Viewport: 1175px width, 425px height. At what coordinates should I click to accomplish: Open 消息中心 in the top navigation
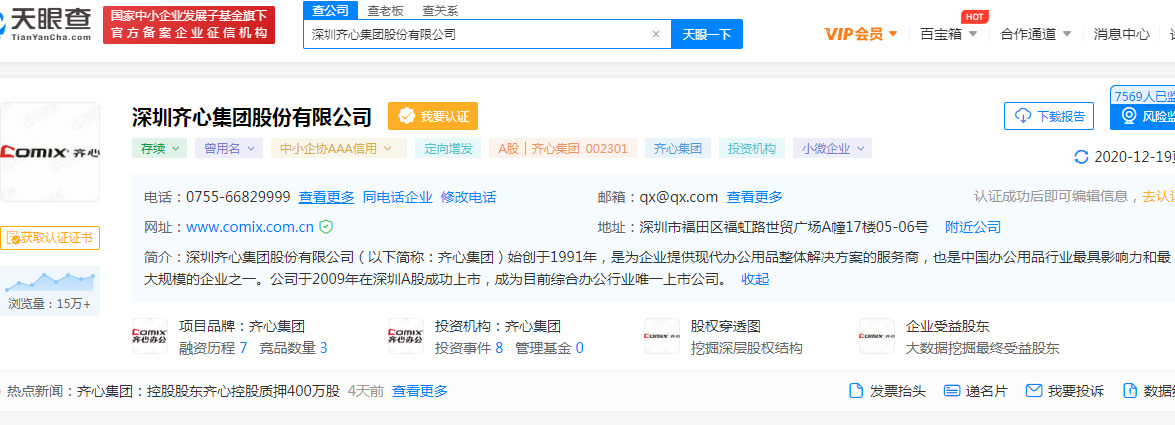pyautogui.click(x=1121, y=34)
